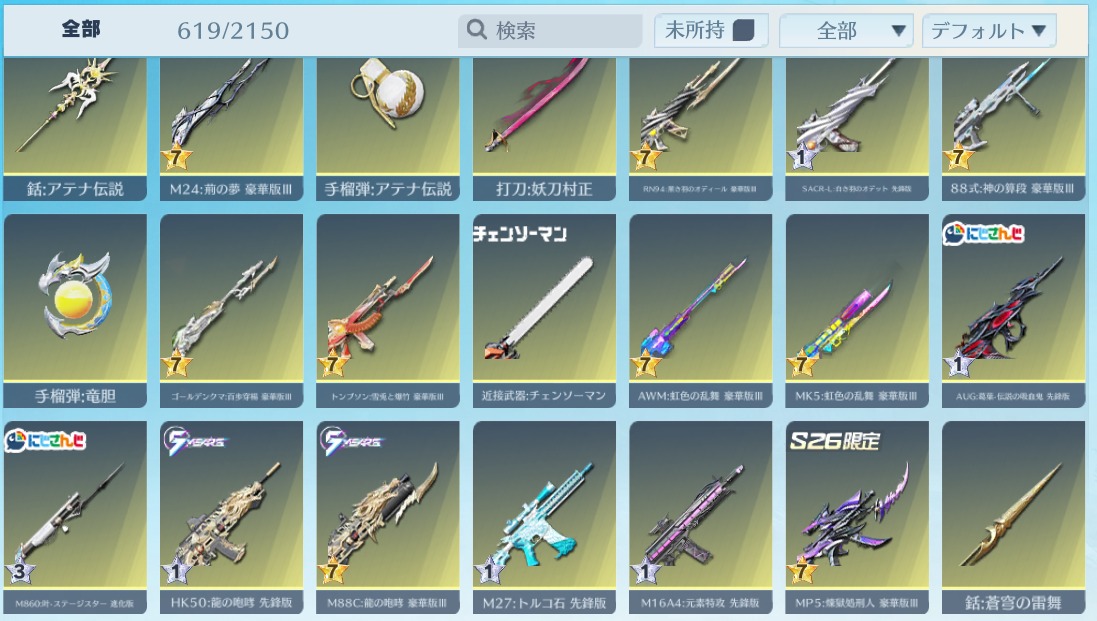Select the MK5:虹色の乱舞 rainbow skin
Viewport: 1097px width, 621px height.
coord(857,310)
